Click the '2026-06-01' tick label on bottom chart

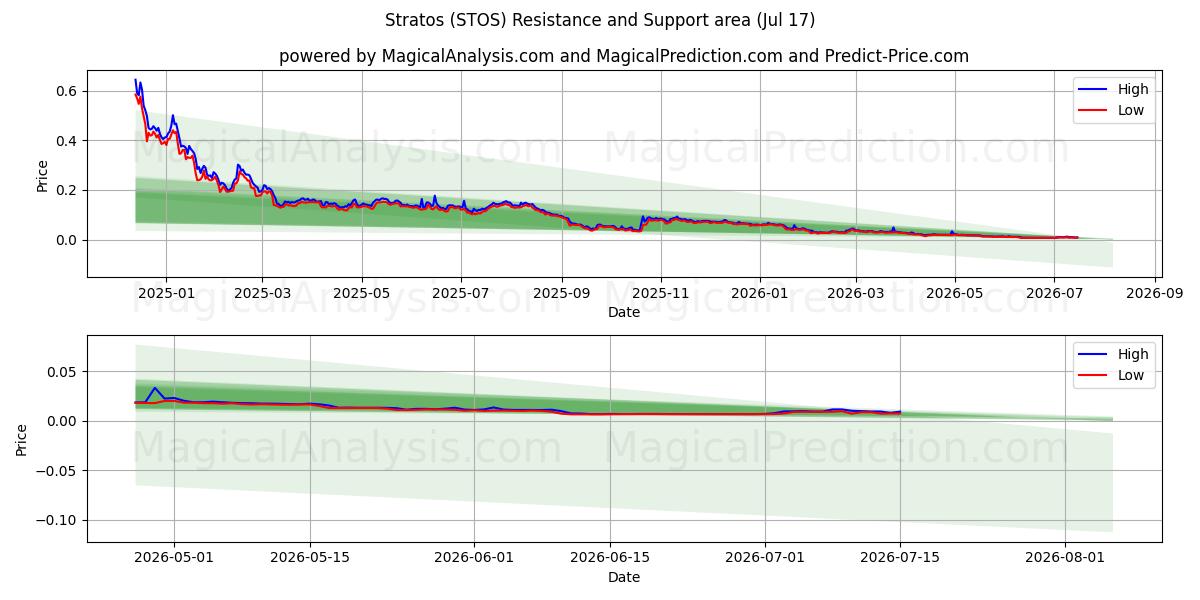click(x=475, y=560)
